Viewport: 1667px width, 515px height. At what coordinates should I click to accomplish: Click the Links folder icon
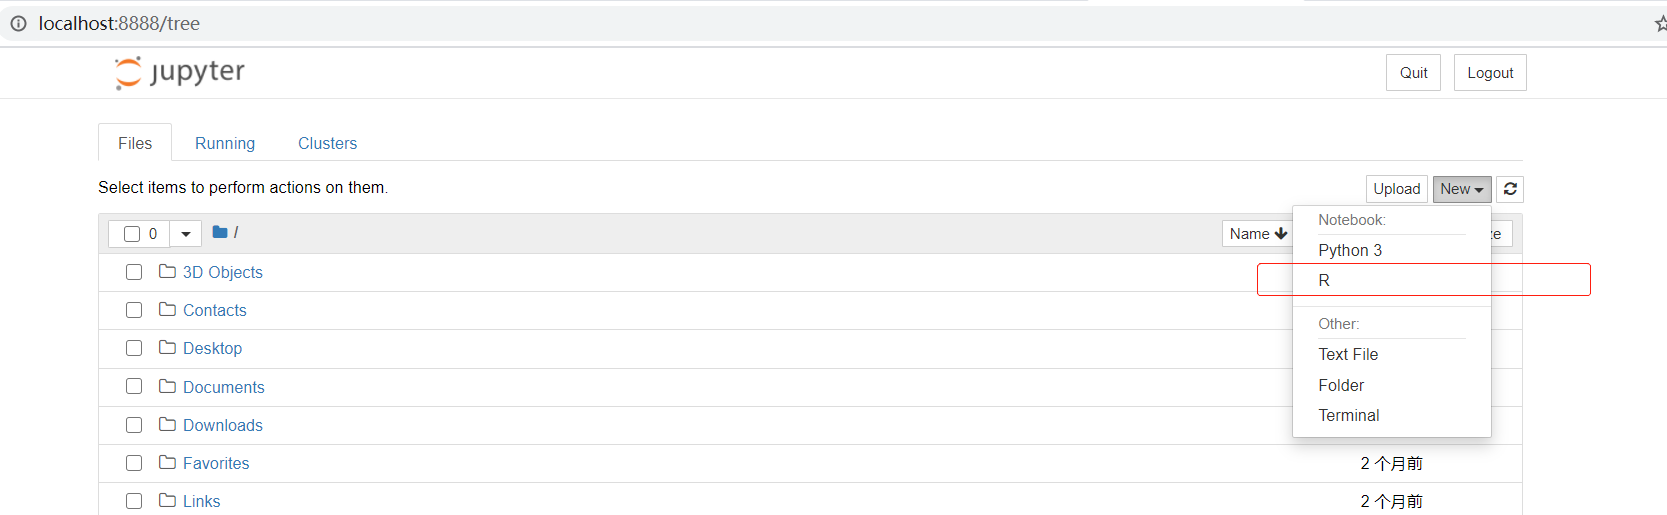tap(167, 501)
